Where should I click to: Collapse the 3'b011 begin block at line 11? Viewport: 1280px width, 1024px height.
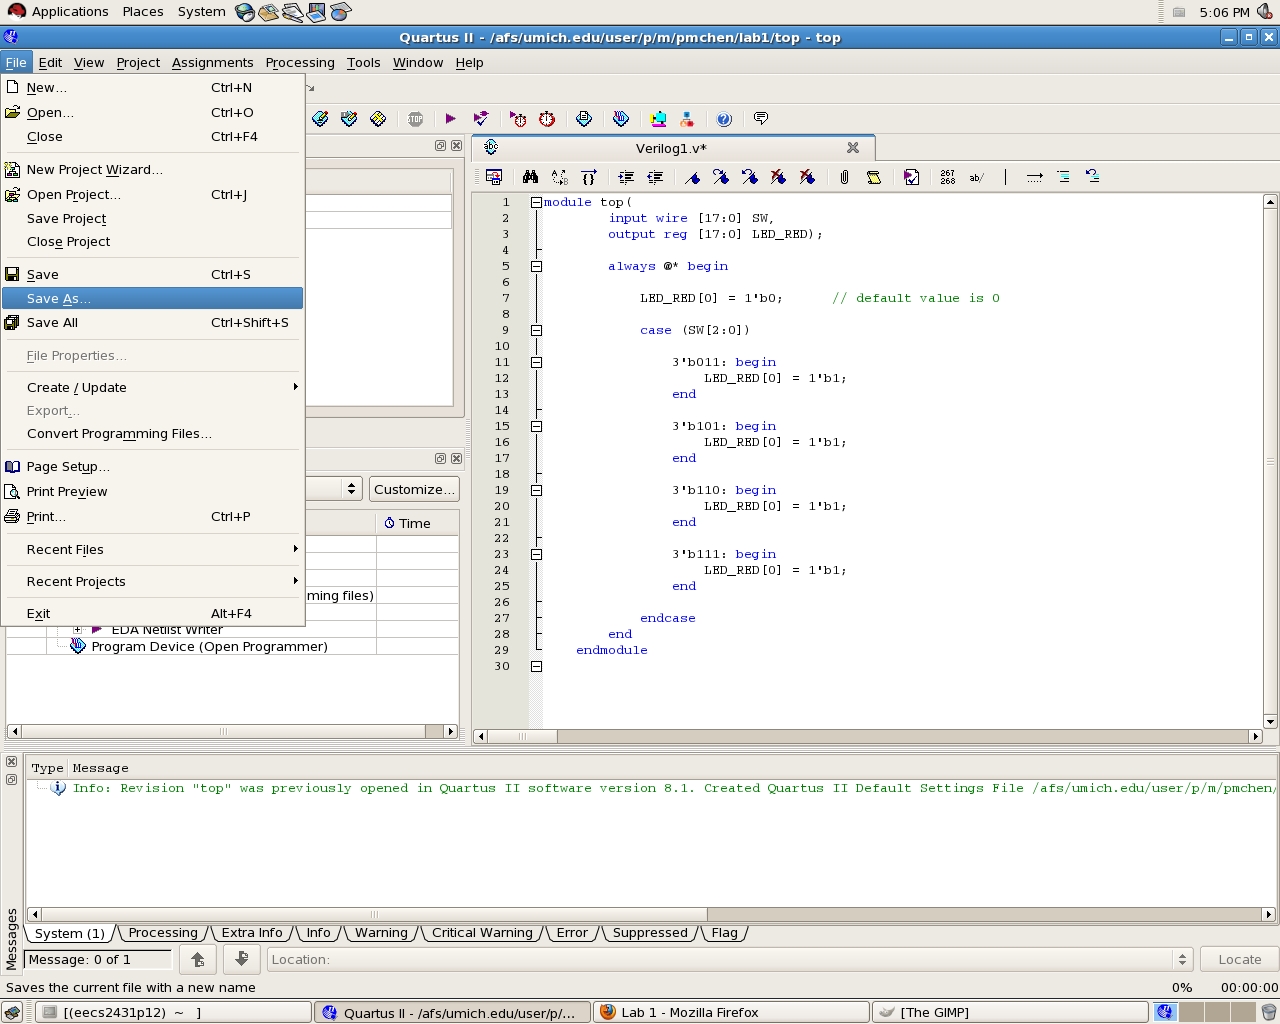[x=536, y=362]
